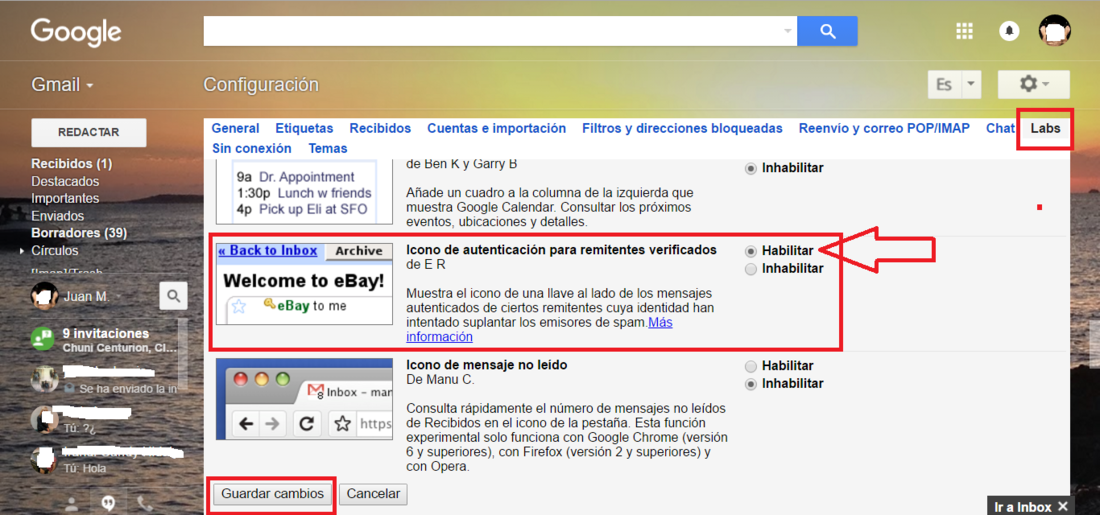The width and height of the screenshot is (1100, 515).
Task: Open the 9 invitaciones chat icon
Action: [43, 339]
